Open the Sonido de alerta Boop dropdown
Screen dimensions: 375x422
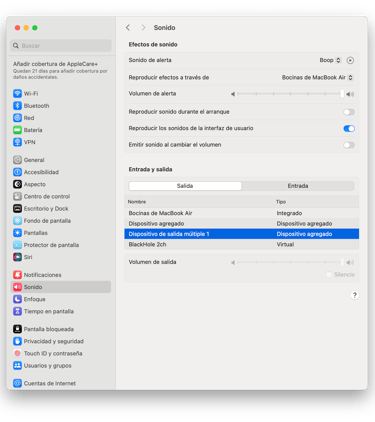tap(330, 60)
